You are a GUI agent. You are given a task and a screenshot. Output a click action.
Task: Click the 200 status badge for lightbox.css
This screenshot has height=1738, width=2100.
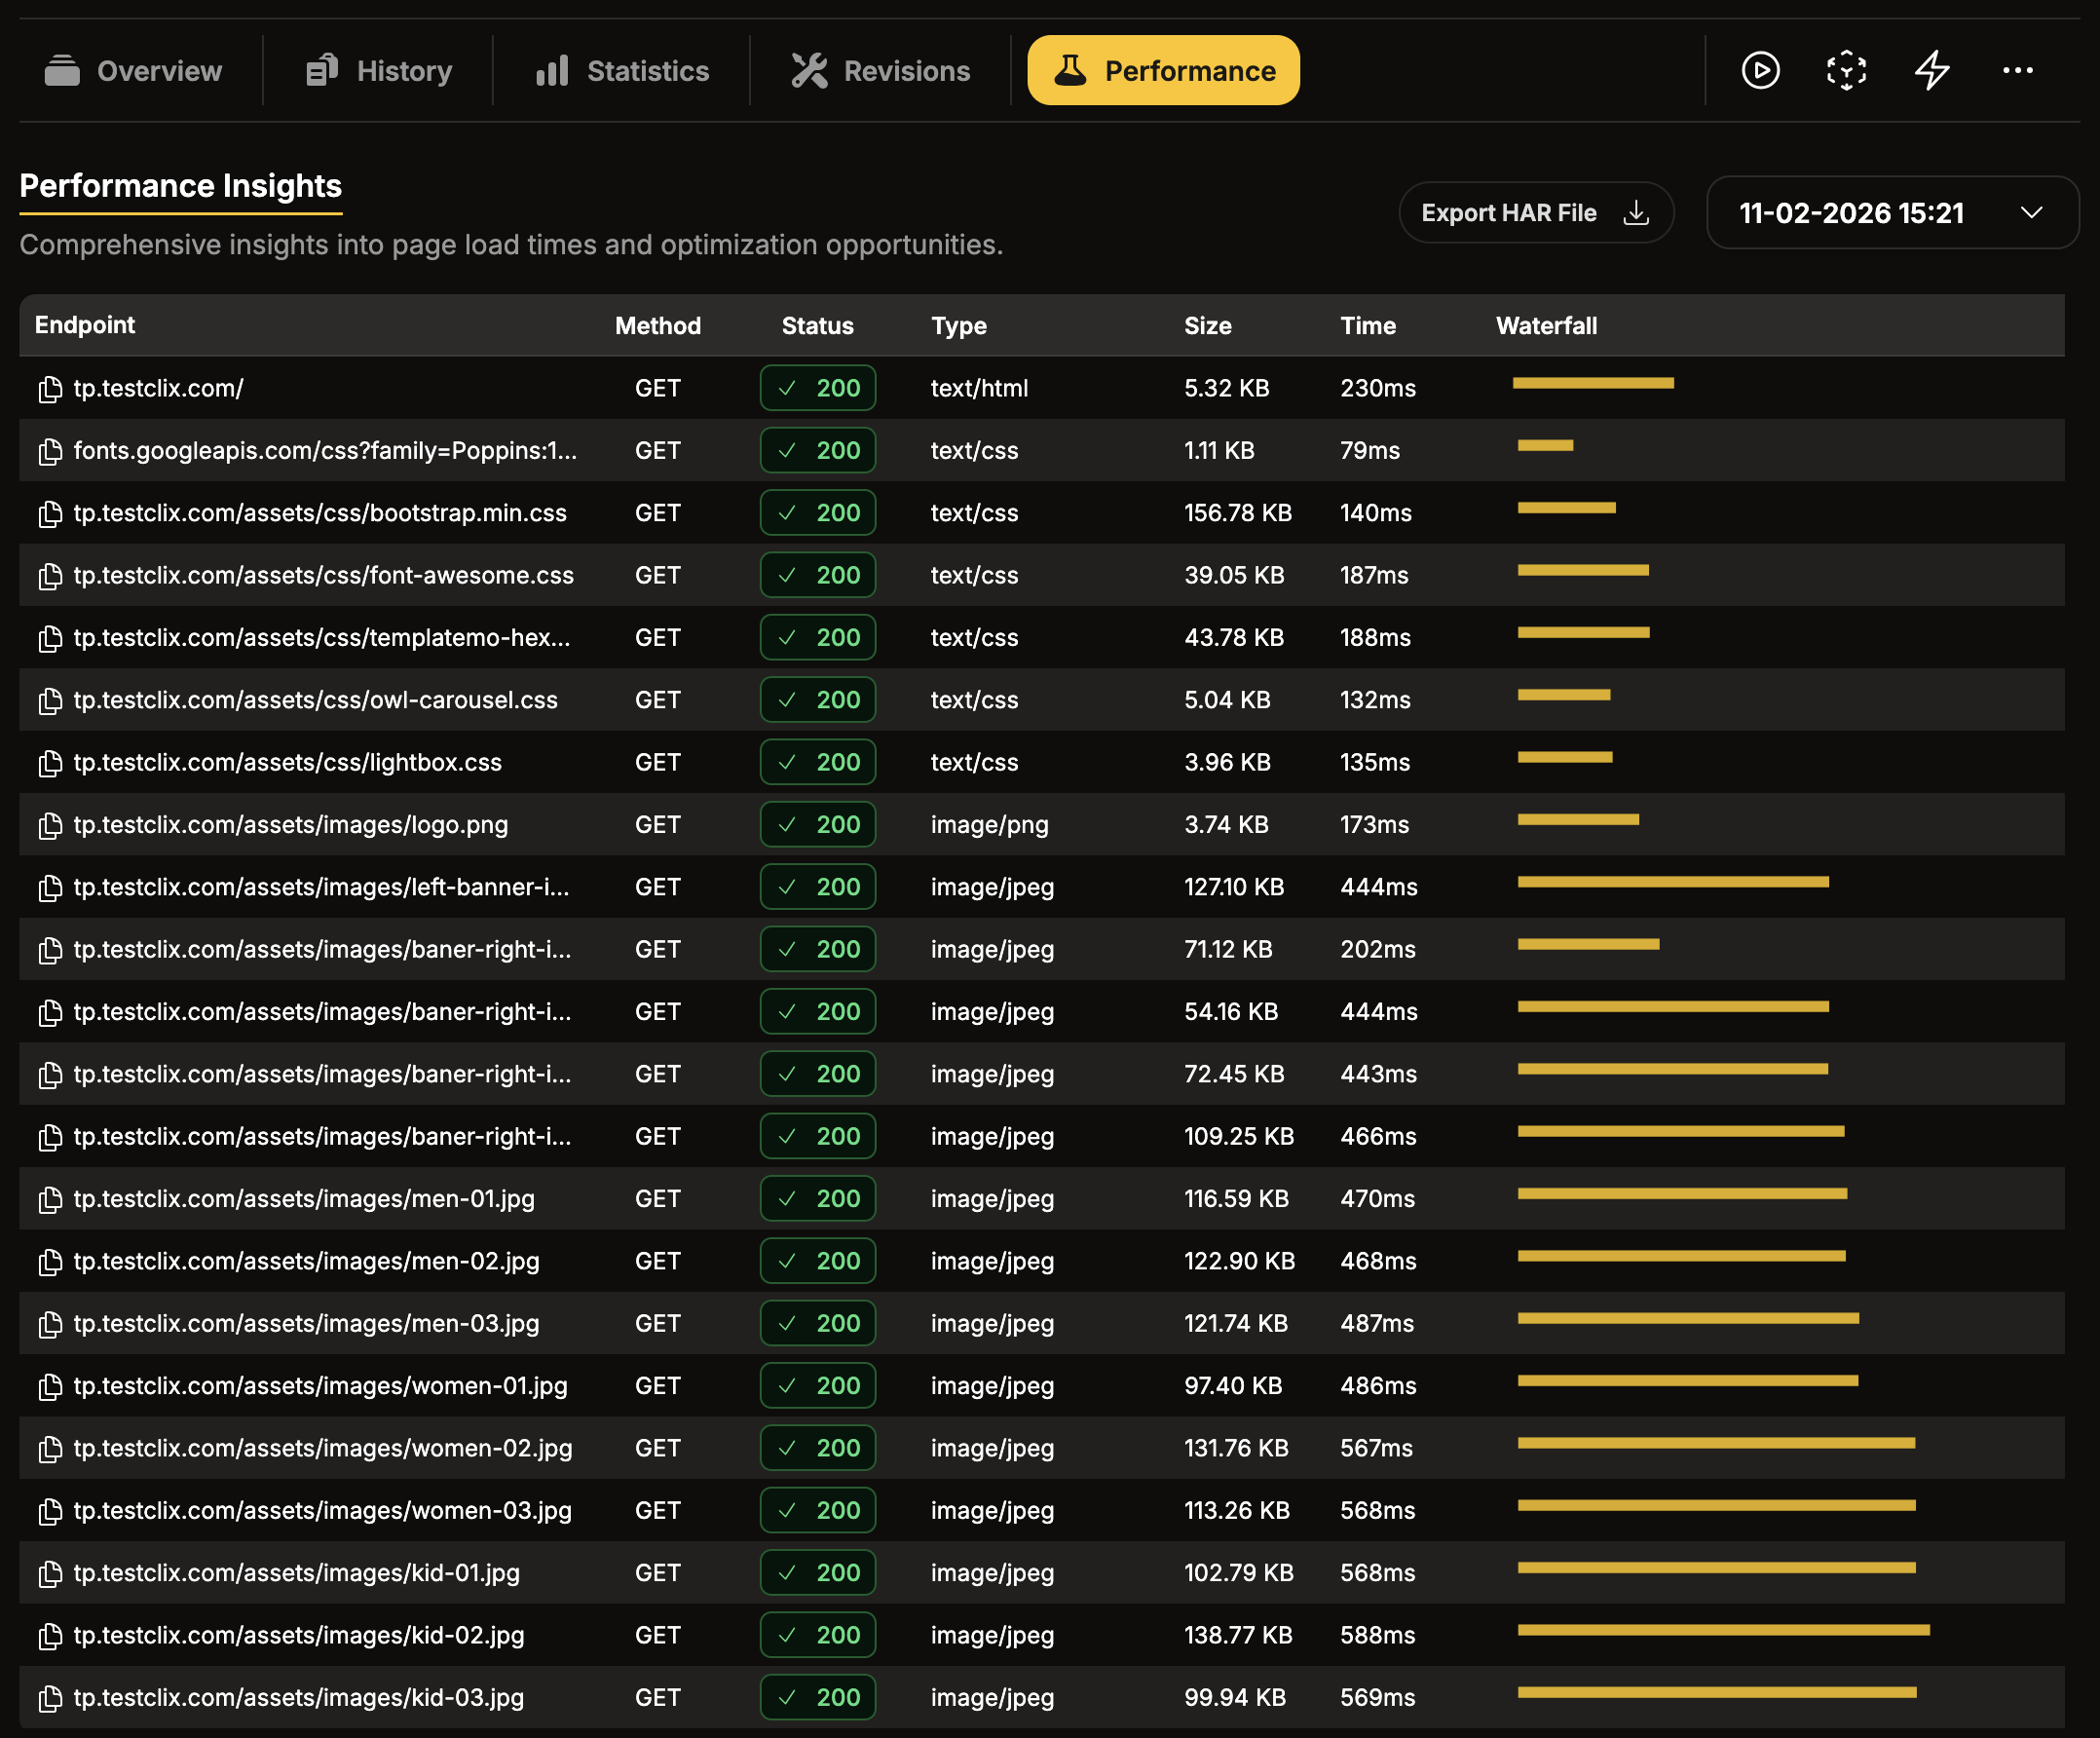817,763
